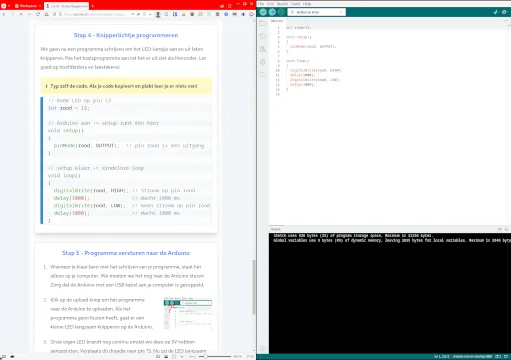Click the extensions puzzle icon in Vivaldi
This screenshot has width=511, height=360.
pos(252,14)
